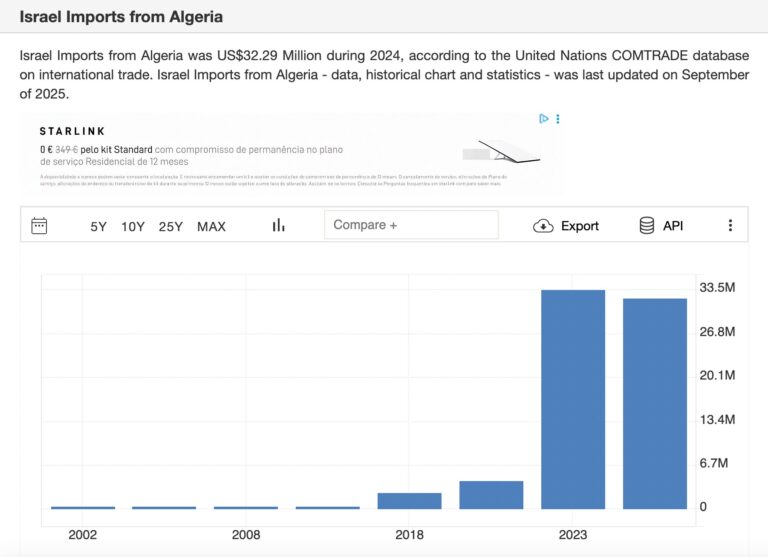Open the calendar date range picker
768x557 pixels.
tap(39, 225)
